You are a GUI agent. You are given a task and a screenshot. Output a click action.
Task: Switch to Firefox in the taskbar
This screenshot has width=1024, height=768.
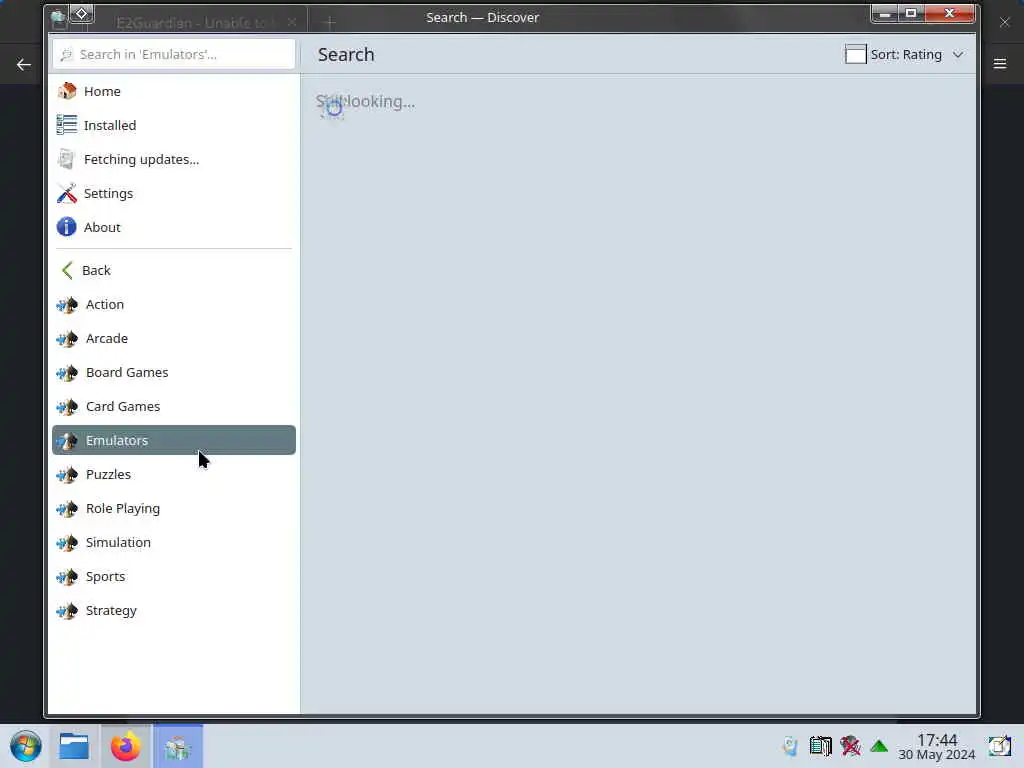pos(125,746)
